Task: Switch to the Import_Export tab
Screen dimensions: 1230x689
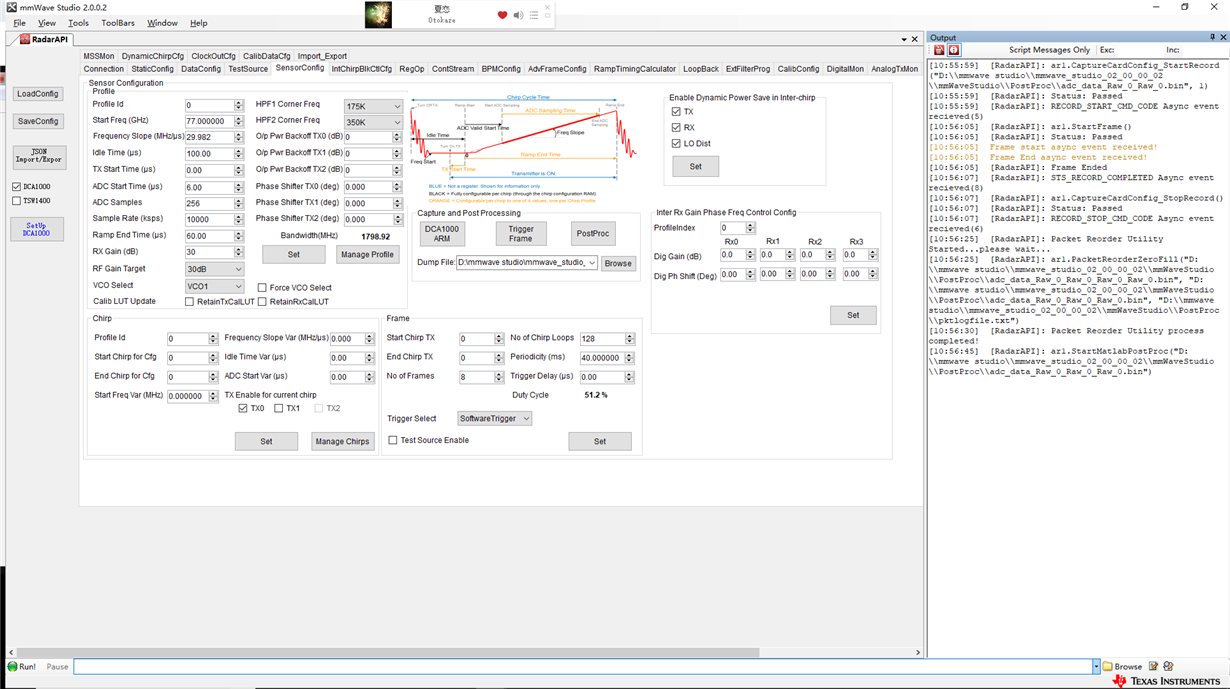Action: (322, 56)
